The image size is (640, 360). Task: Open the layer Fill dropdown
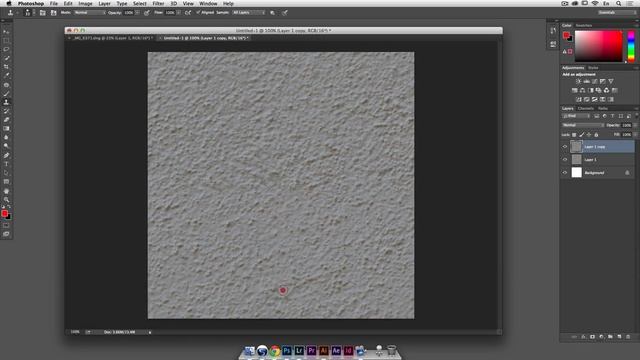click(635, 135)
